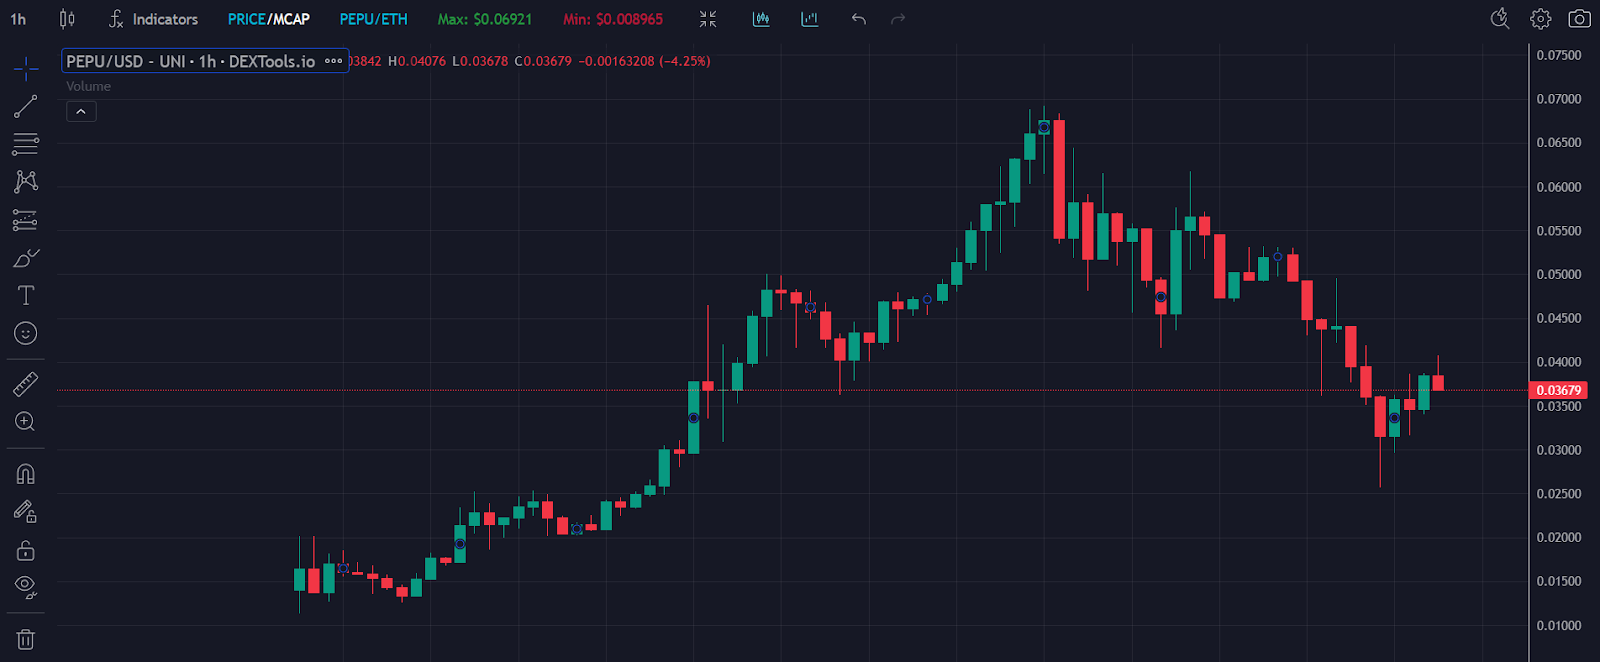Click the Min: $0.008965 label
The height and width of the screenshot is (662, 1600).
tap(613, 19)
